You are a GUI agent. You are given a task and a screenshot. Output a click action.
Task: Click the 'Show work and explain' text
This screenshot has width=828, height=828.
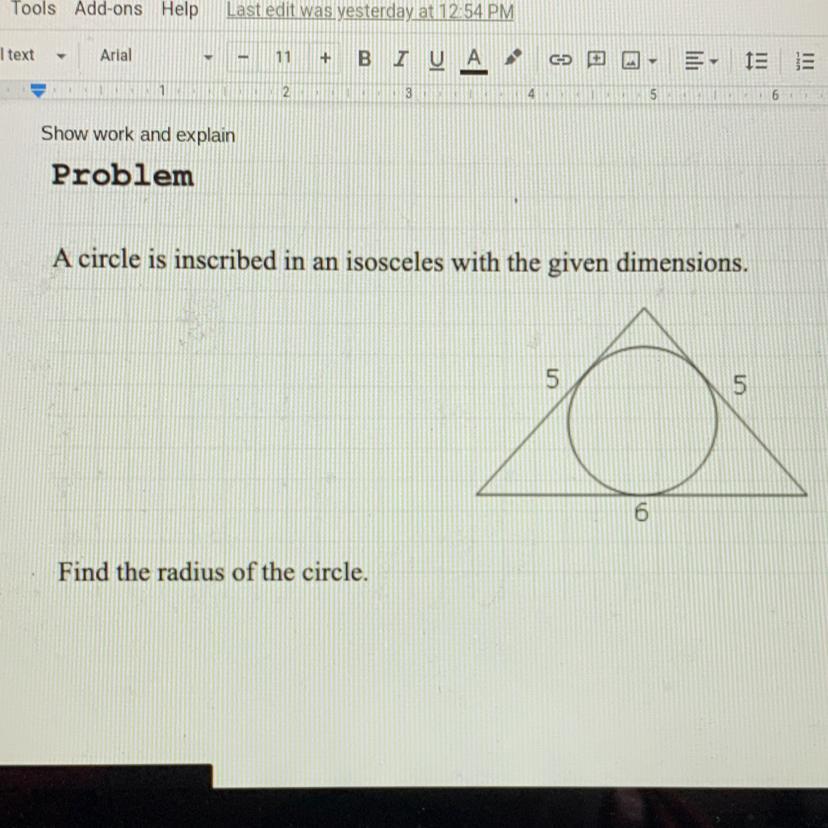tap(138, 135)
